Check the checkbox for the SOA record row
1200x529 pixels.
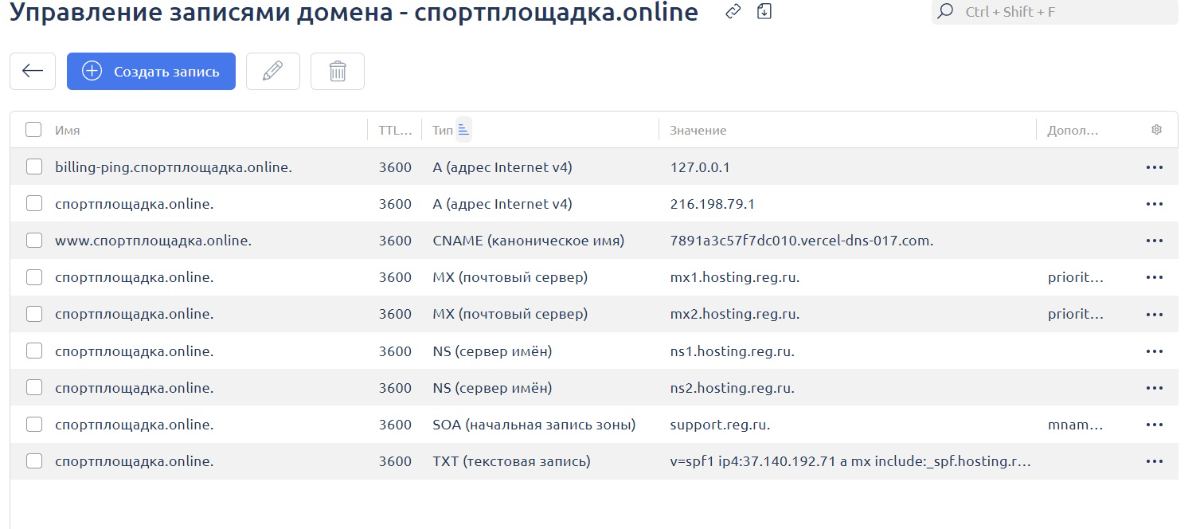coord(33,424)
